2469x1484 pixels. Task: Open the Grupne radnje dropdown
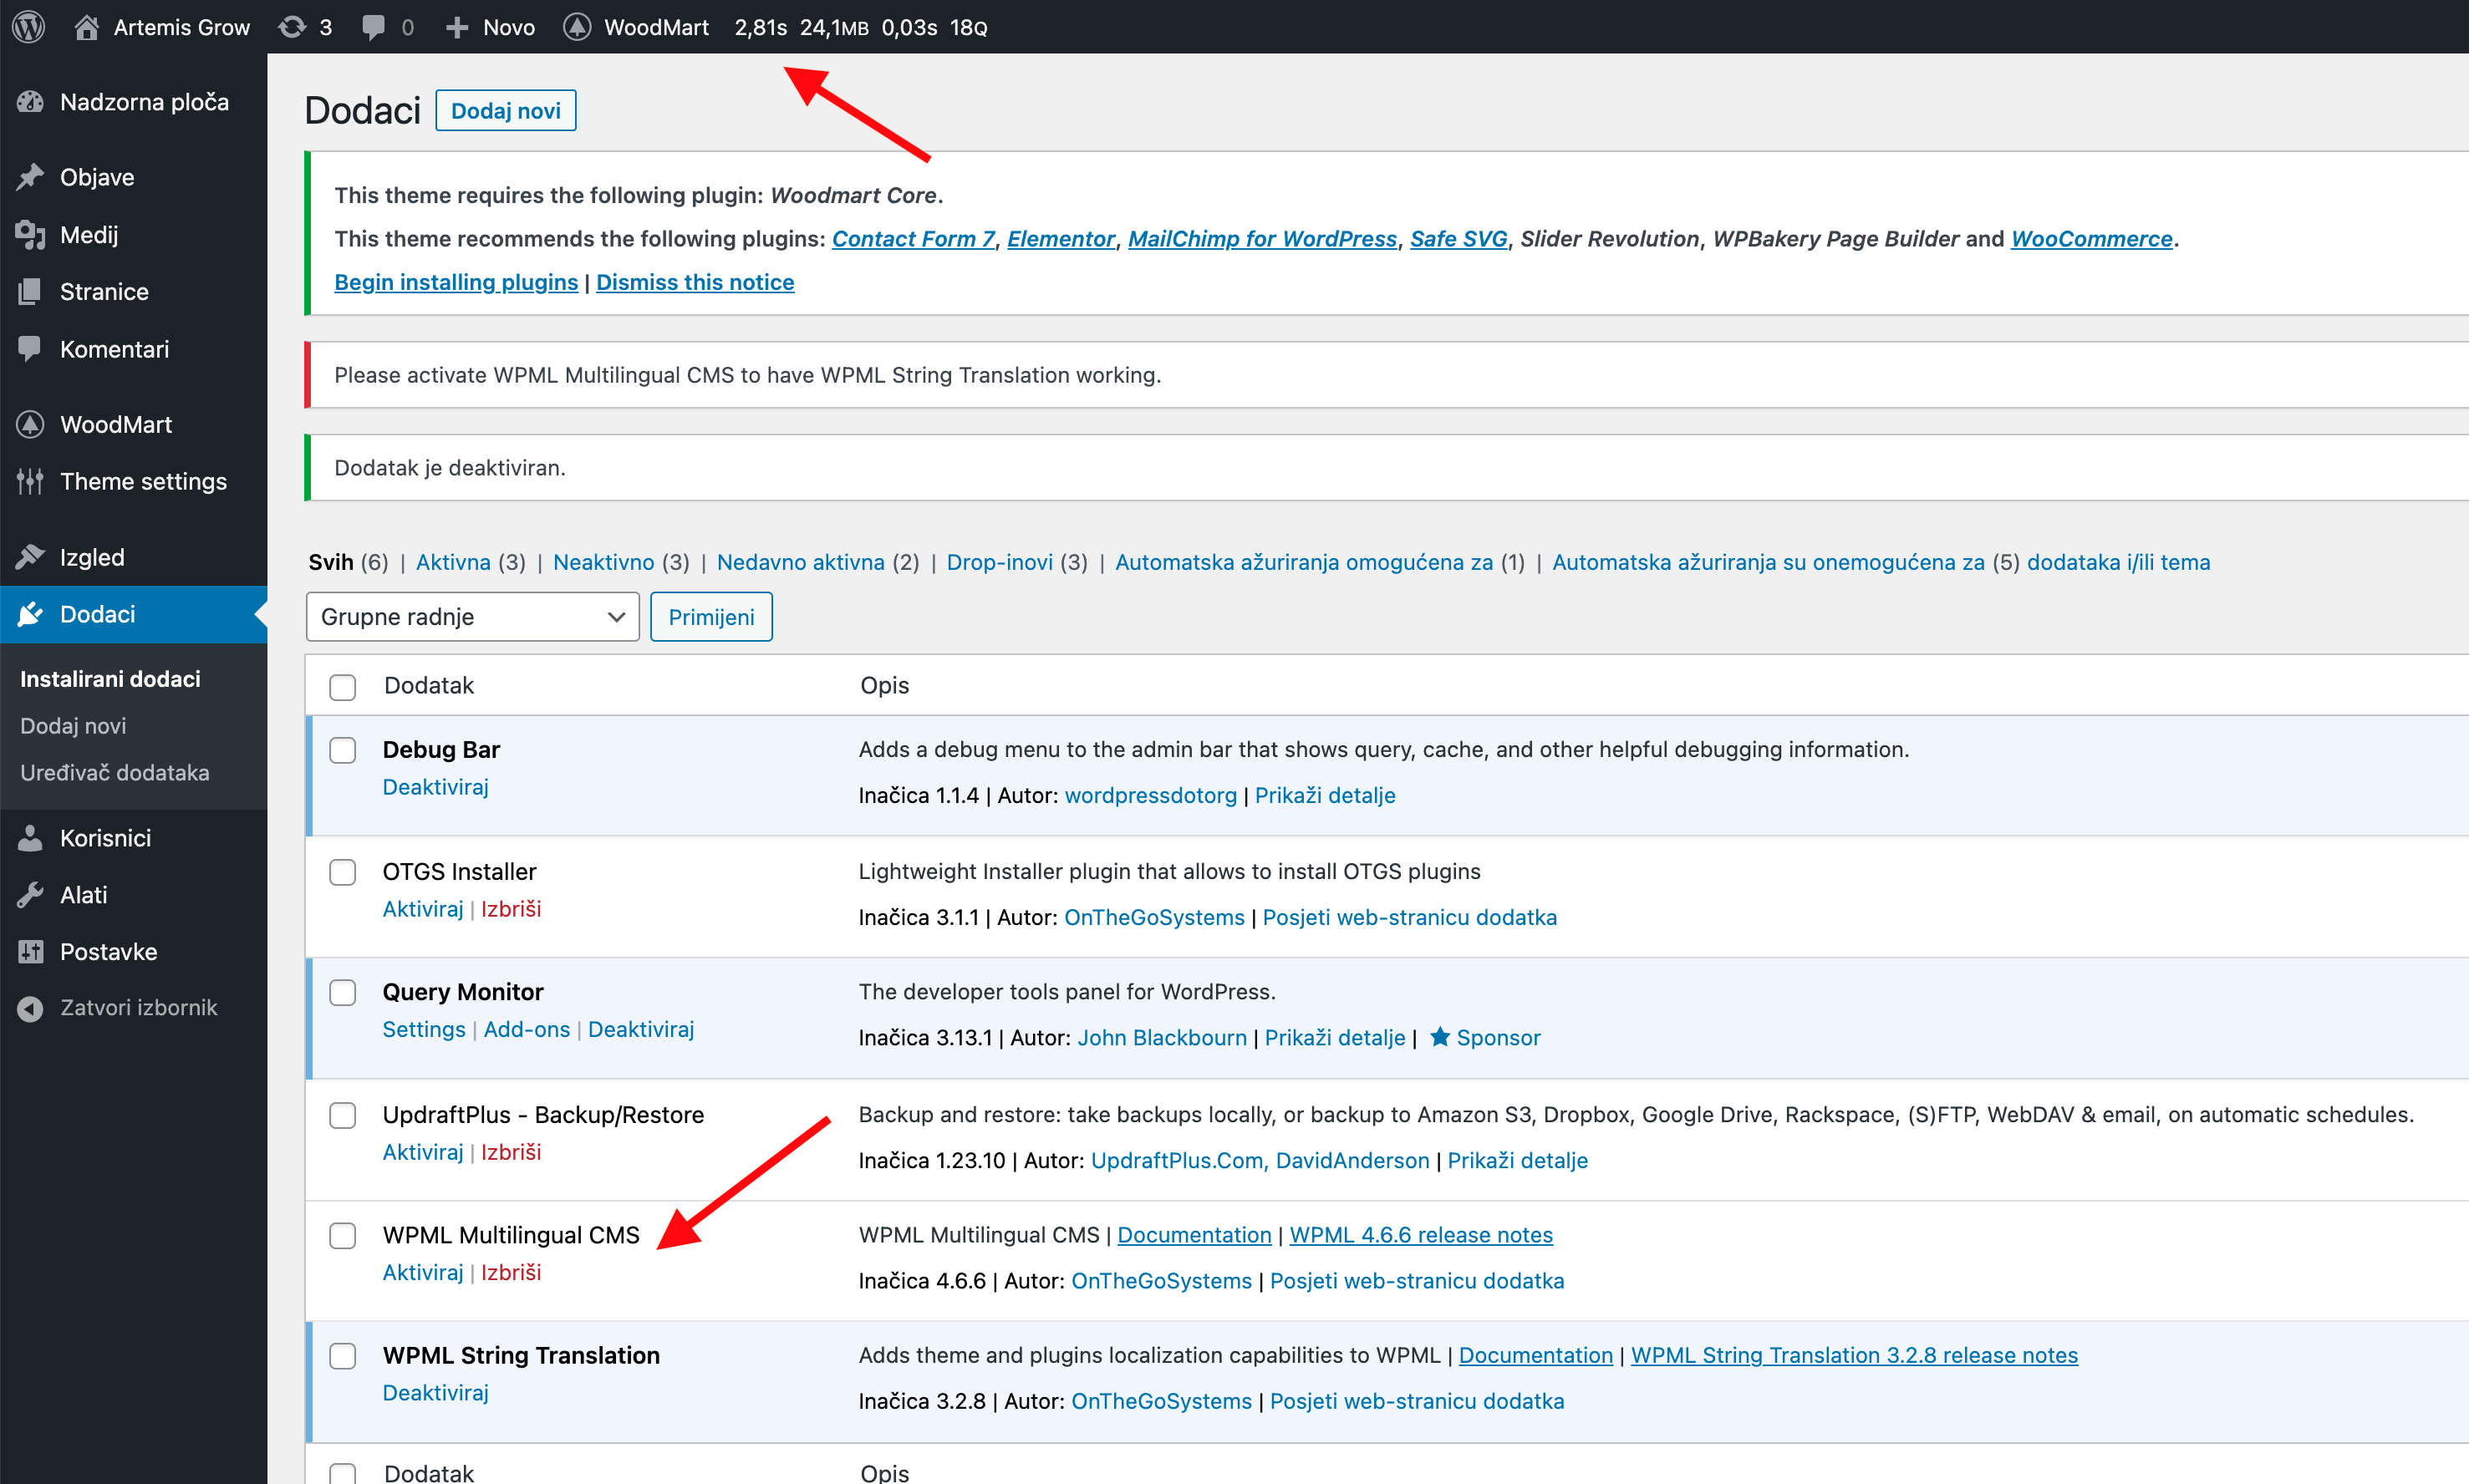[472, 617]
